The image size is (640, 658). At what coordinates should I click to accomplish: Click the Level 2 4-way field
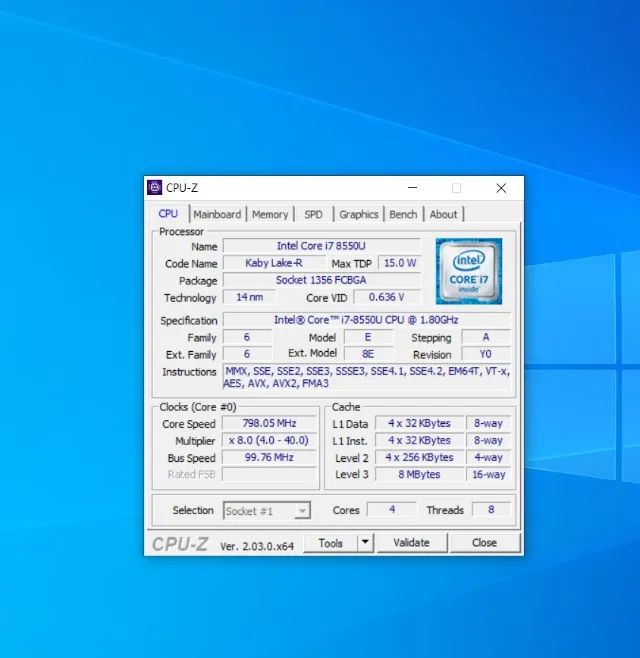(x=488, y=457)
